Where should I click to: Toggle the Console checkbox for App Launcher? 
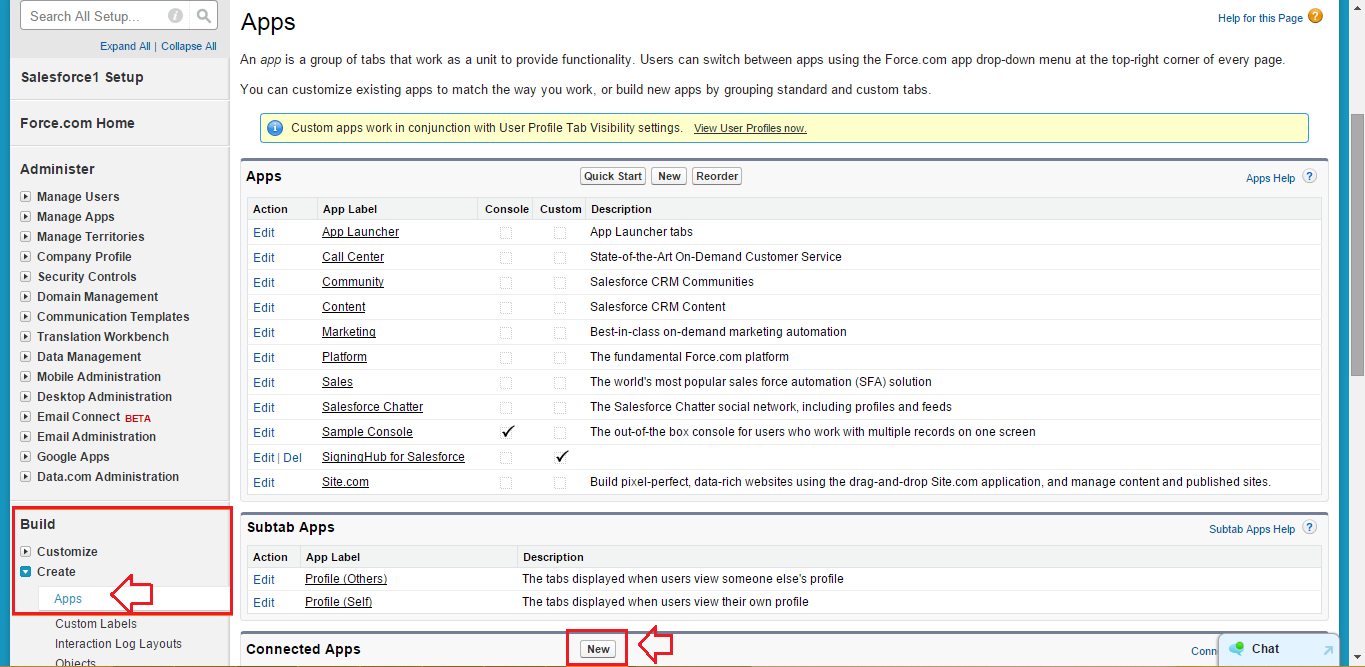[506, 232]
